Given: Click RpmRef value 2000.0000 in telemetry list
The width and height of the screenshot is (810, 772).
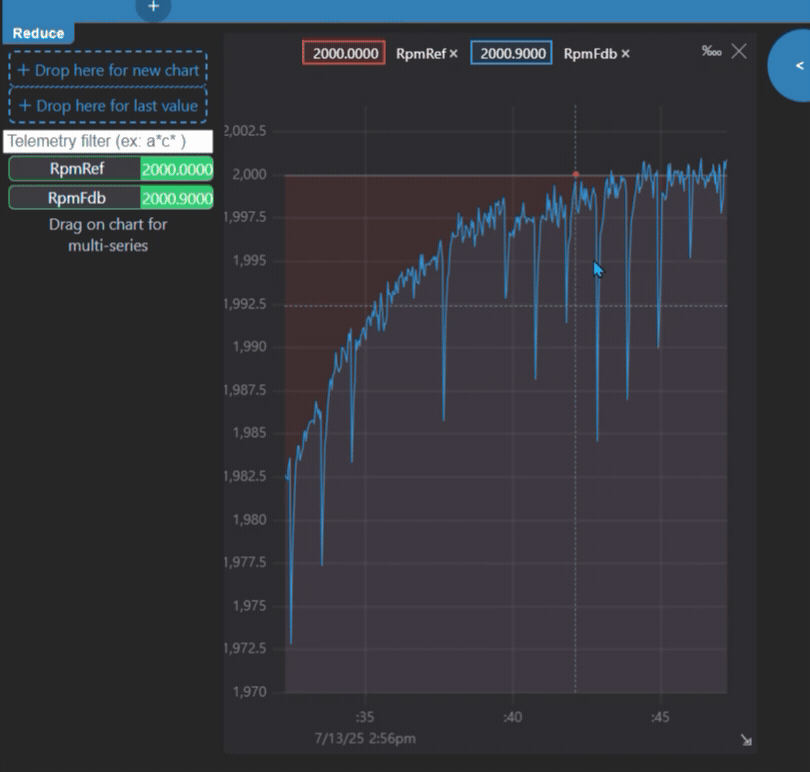Looking at the screenshot, I should click(x=177, y=169).
